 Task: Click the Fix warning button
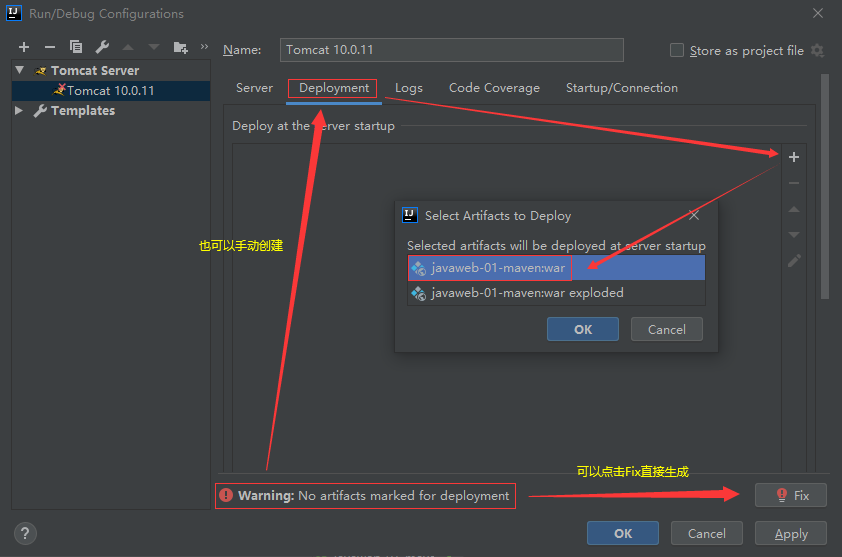coord(790,495)
